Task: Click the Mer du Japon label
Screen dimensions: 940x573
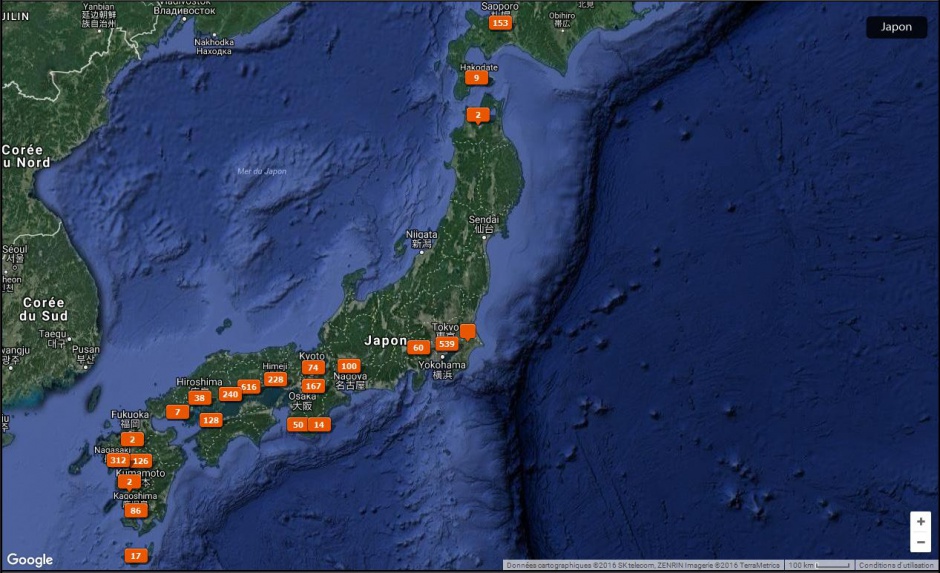Action: tap(262, 171)
